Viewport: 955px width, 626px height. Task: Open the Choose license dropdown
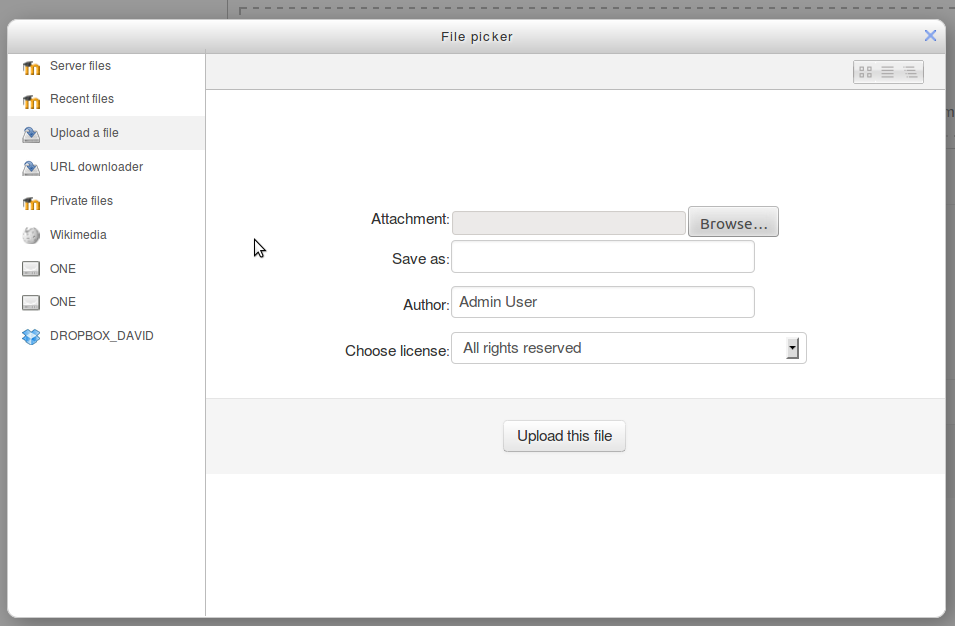629,348
